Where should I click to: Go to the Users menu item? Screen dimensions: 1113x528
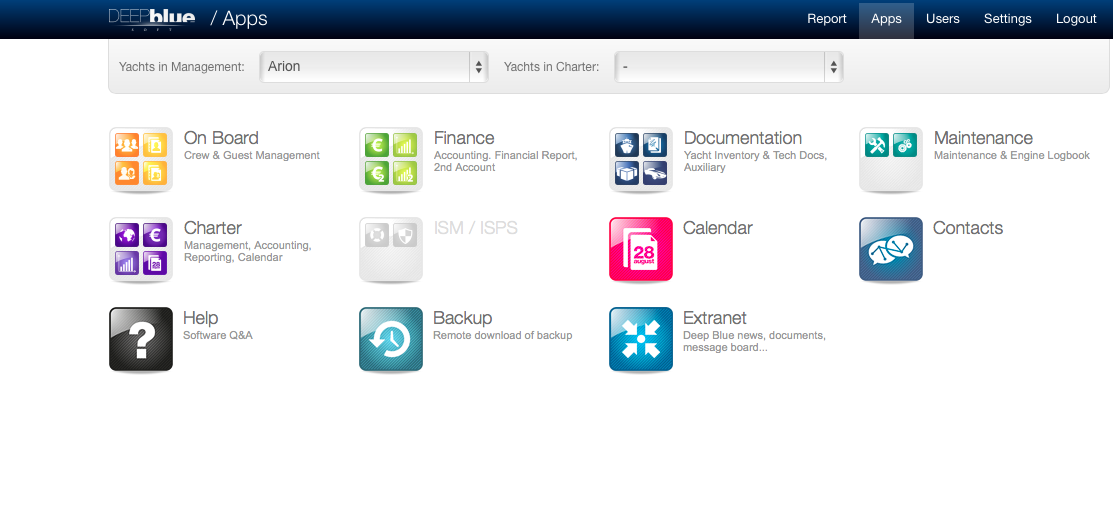[x=942, y=19]
